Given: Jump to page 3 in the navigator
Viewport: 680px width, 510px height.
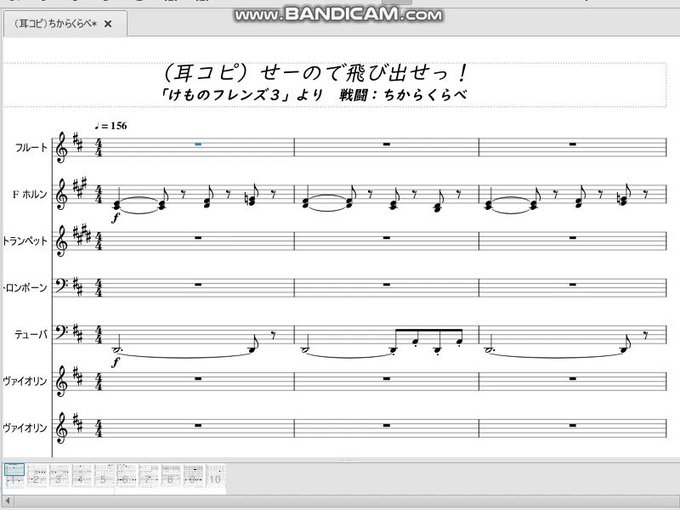Looking at the screenshot, I should pos(59,476).
